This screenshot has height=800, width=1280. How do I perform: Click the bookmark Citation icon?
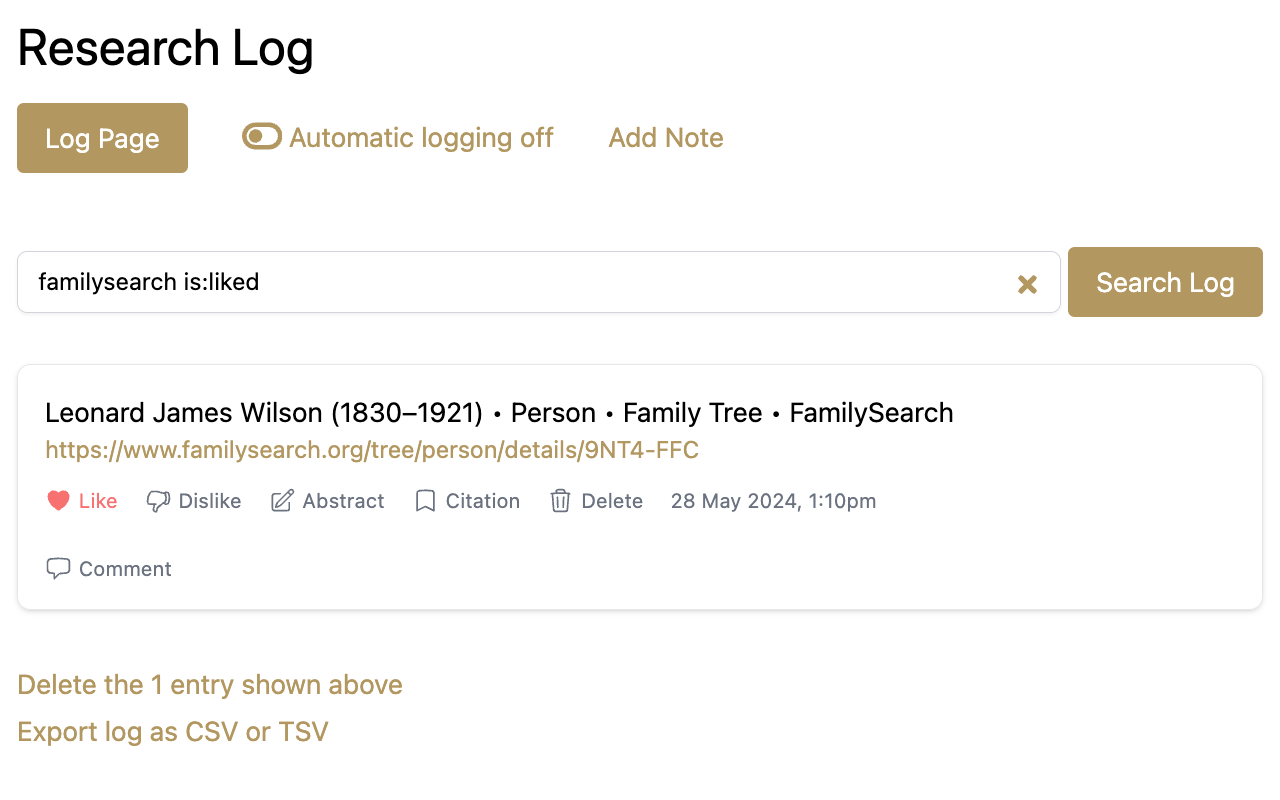tap(425, 501)
